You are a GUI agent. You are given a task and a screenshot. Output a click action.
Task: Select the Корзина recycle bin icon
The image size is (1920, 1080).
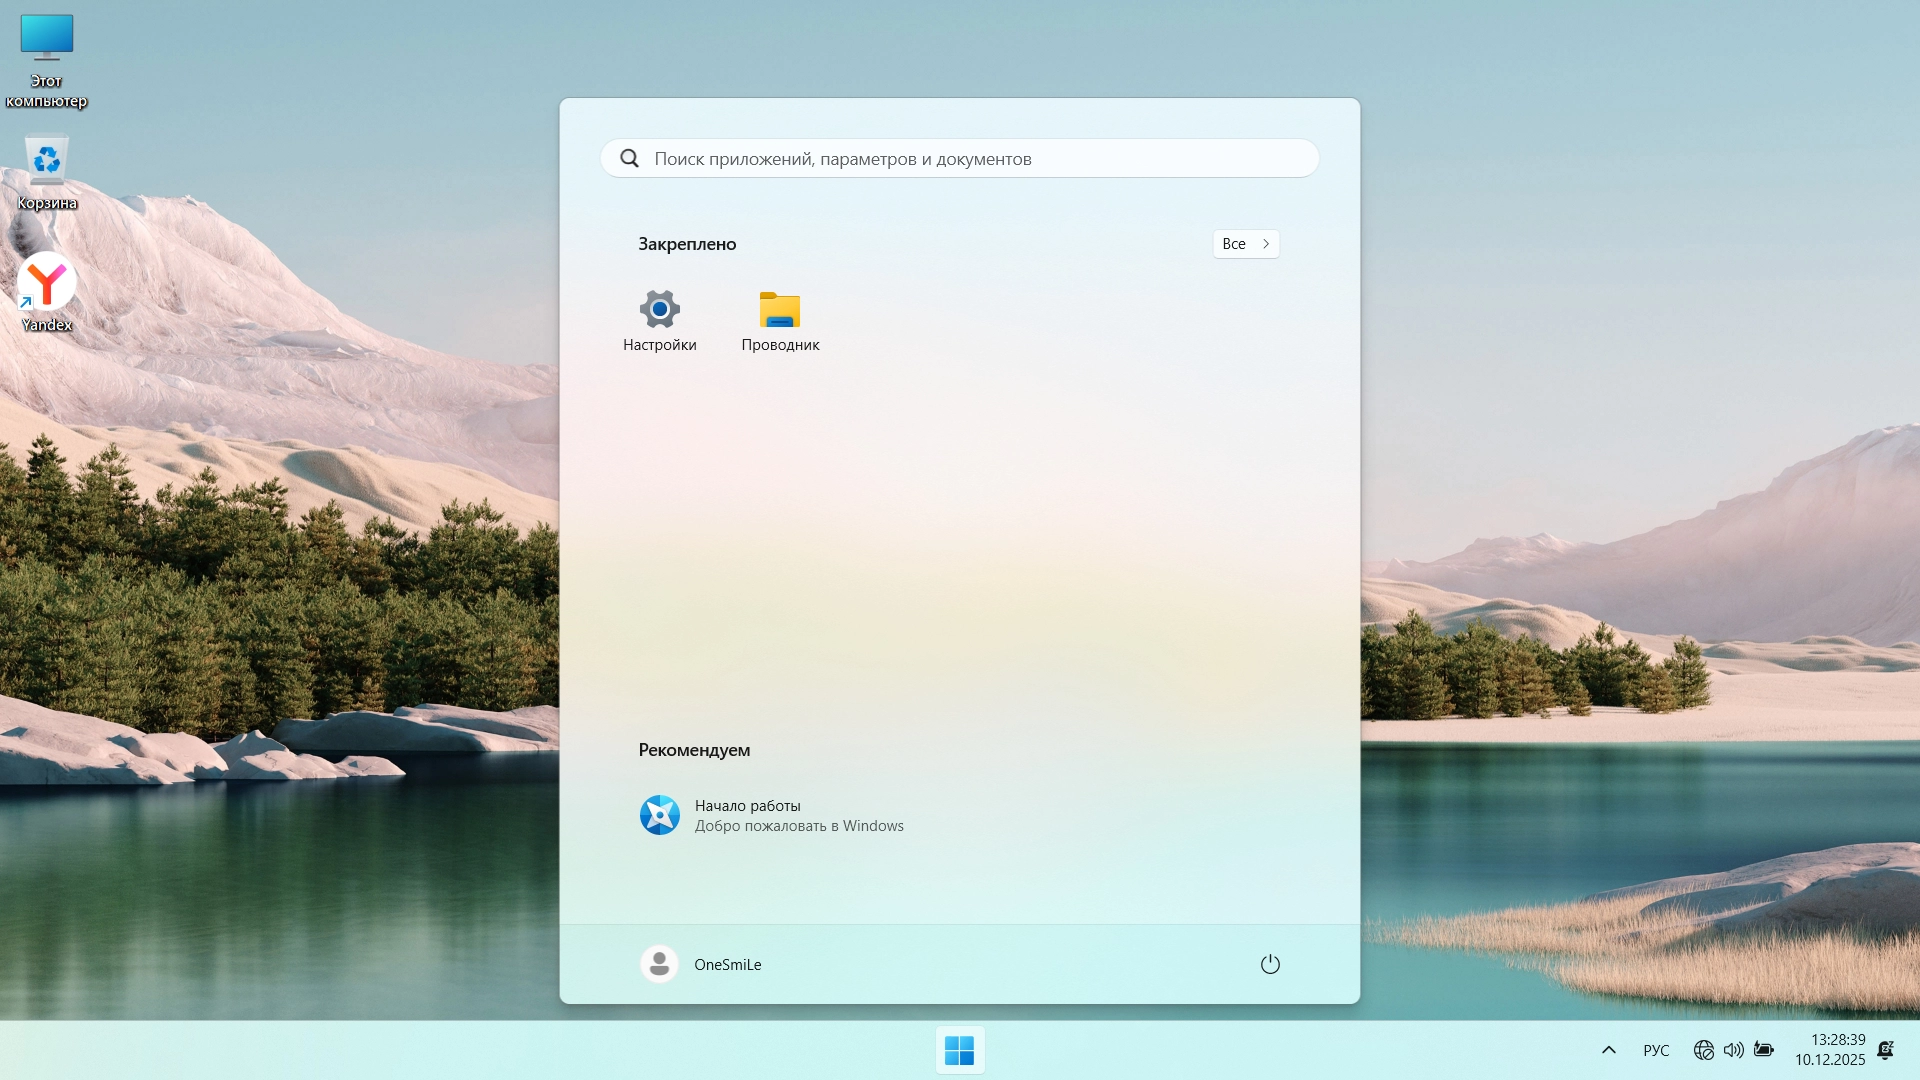point(47,172)
